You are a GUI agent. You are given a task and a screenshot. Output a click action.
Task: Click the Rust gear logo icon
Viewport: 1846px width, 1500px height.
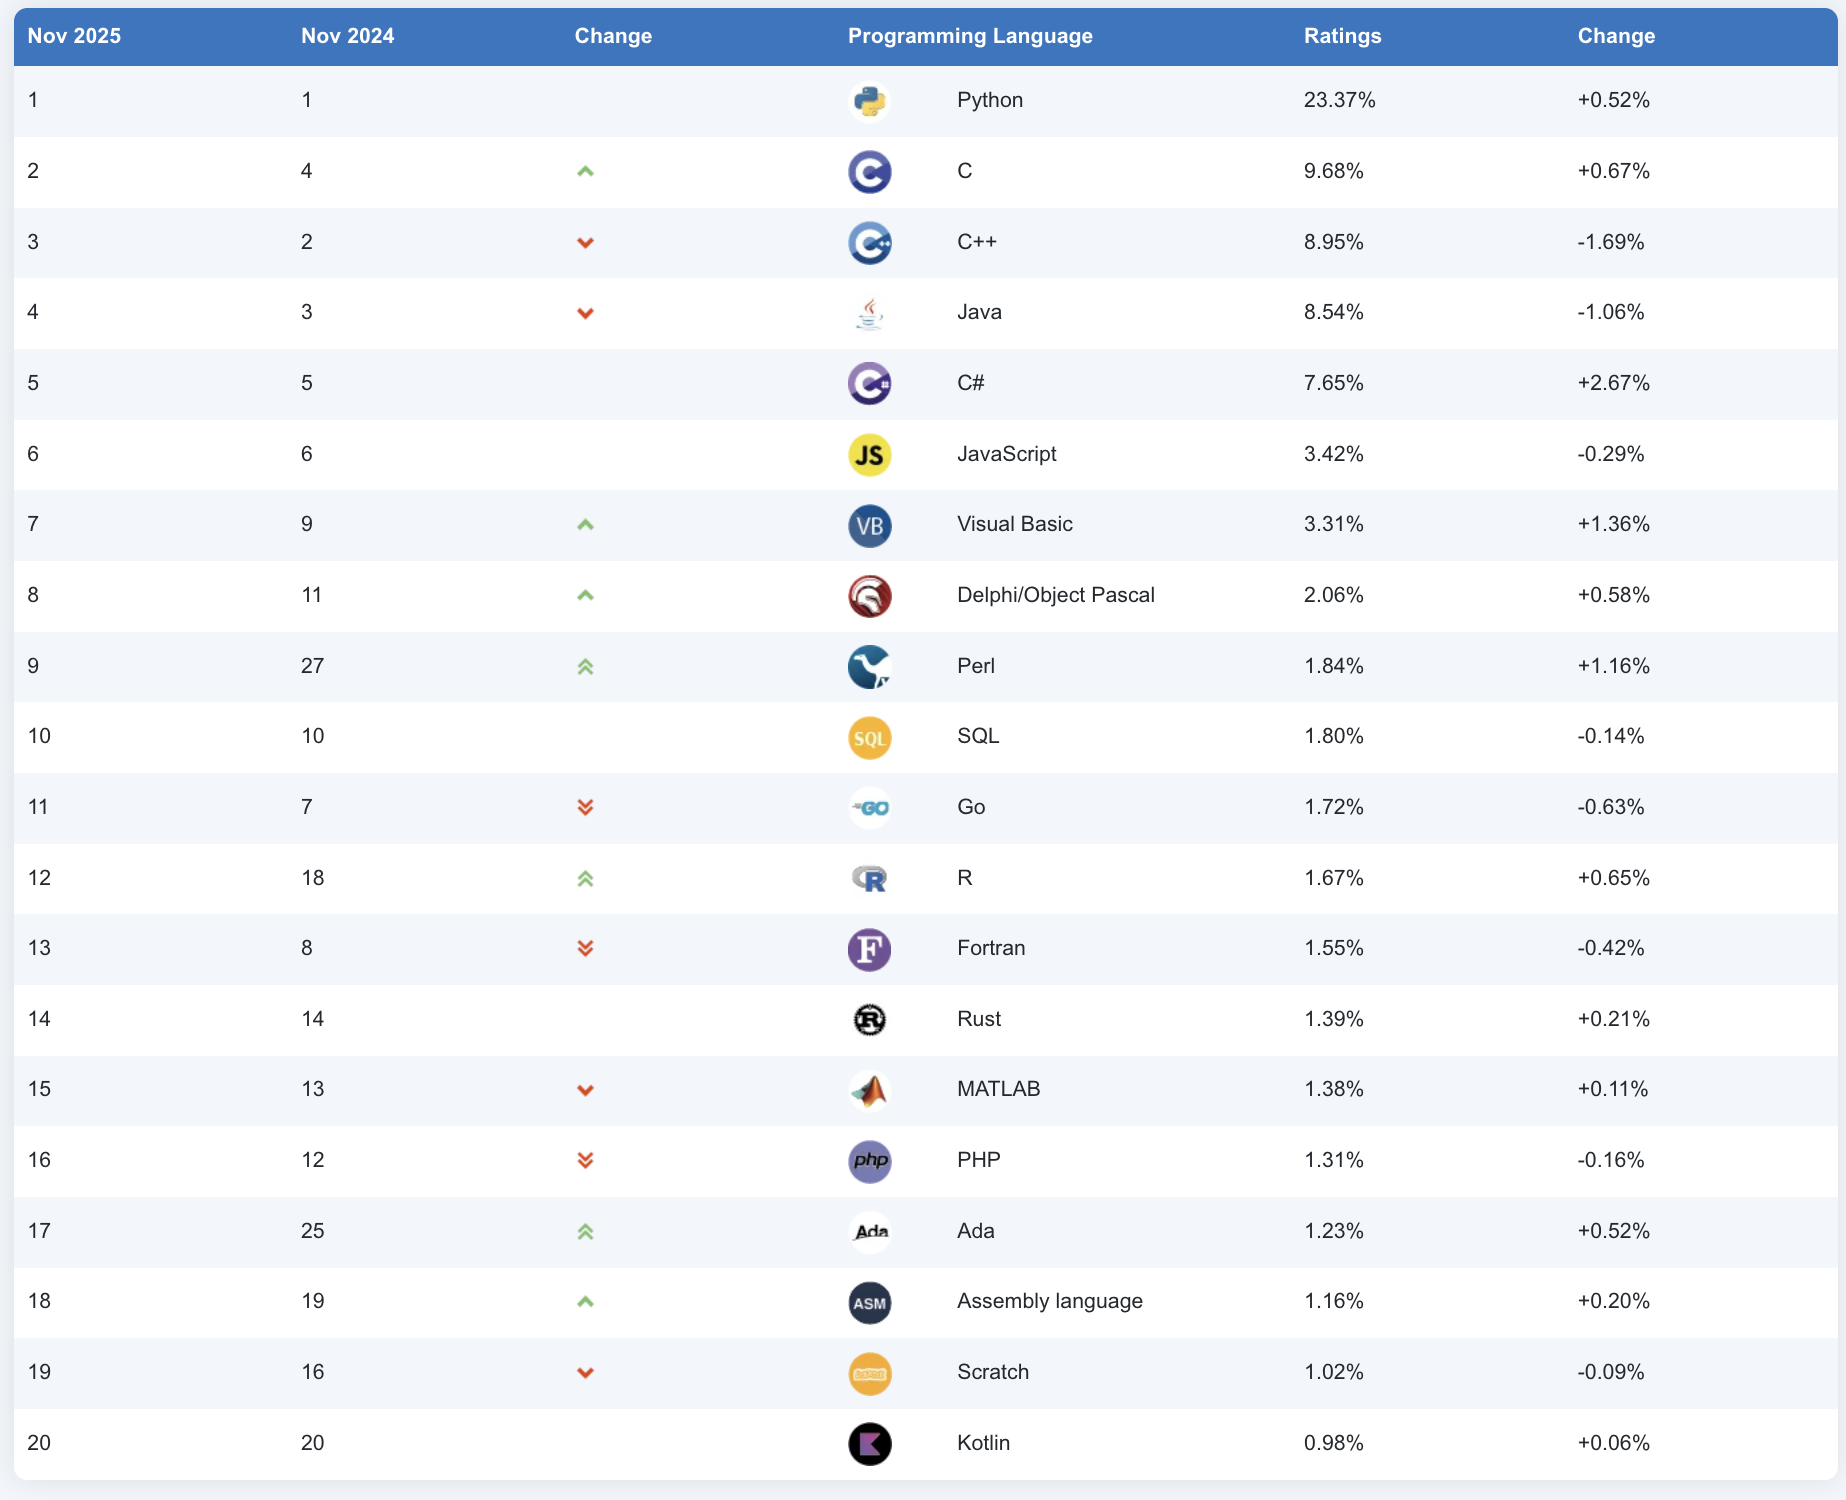[869, 1020]
